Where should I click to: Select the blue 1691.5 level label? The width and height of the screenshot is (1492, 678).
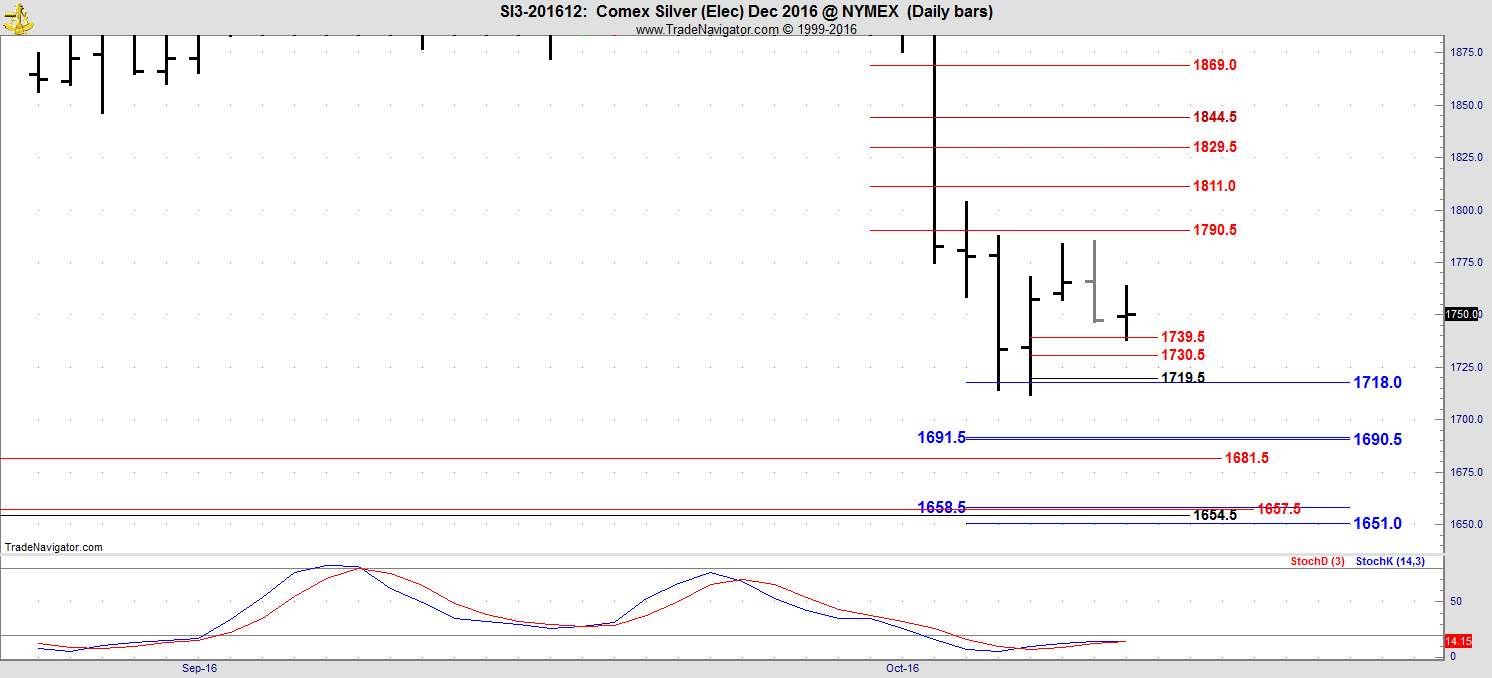[941, 437]
